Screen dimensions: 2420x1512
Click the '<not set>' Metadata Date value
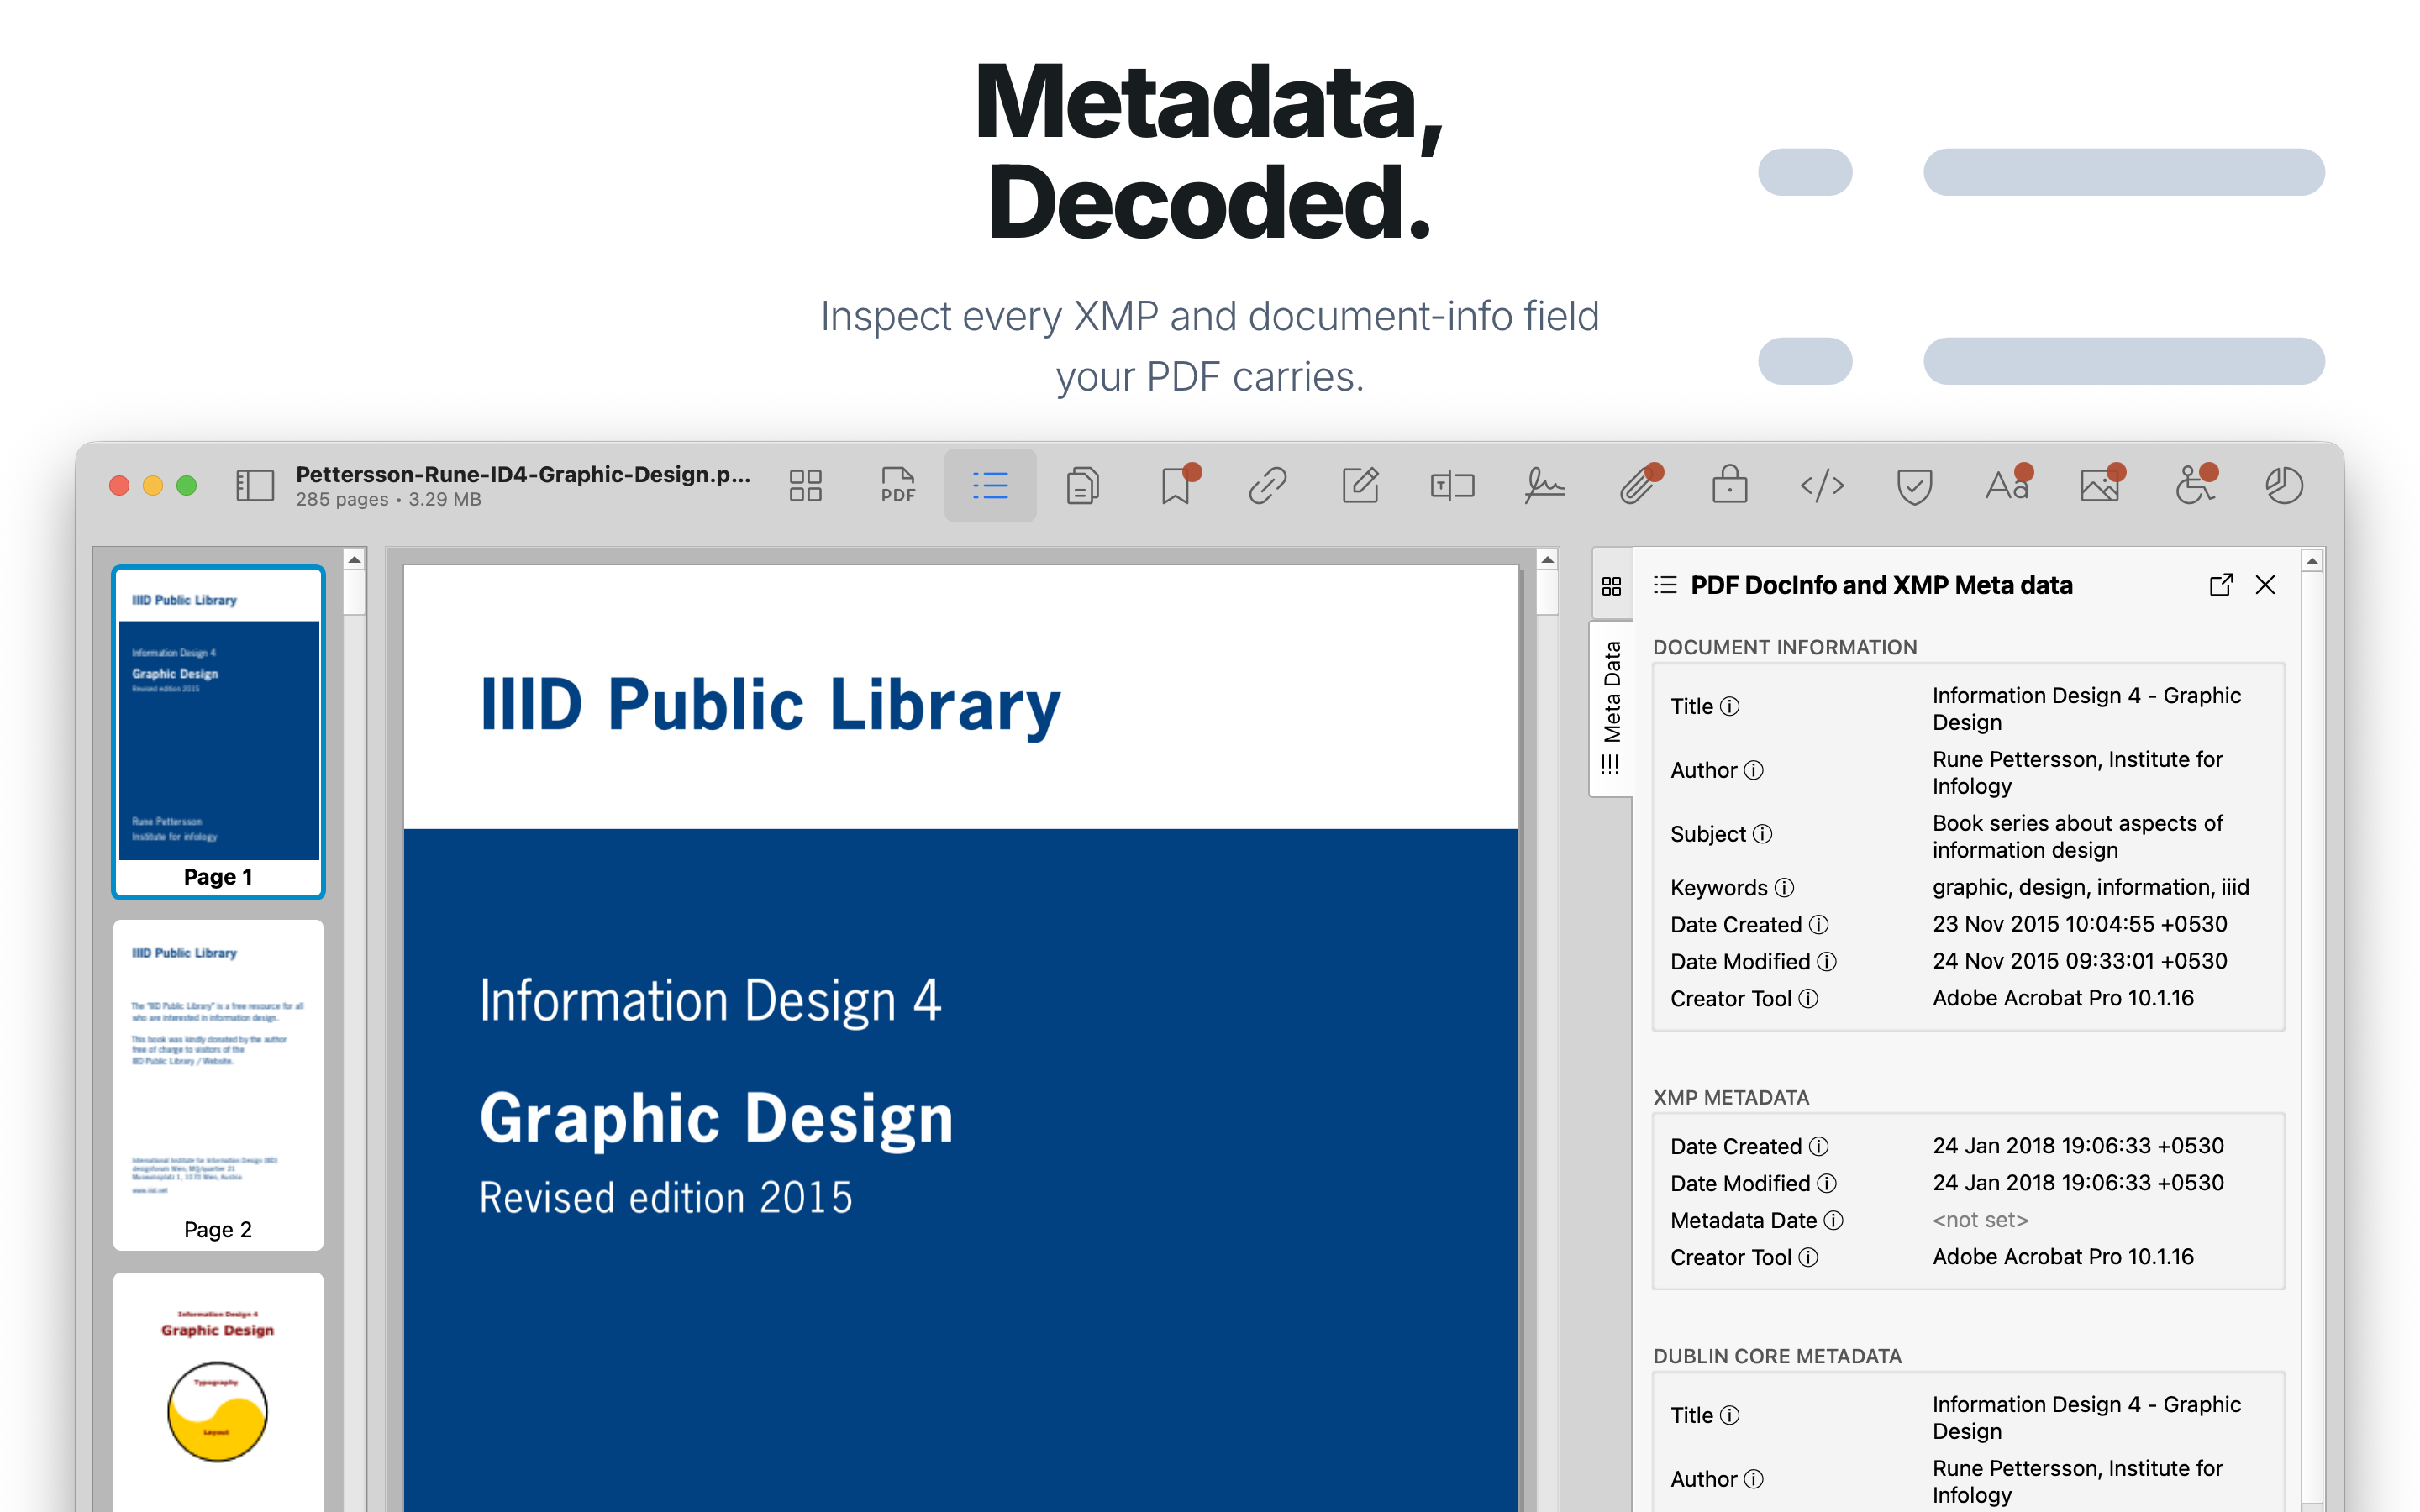tap(1980, 1221)
